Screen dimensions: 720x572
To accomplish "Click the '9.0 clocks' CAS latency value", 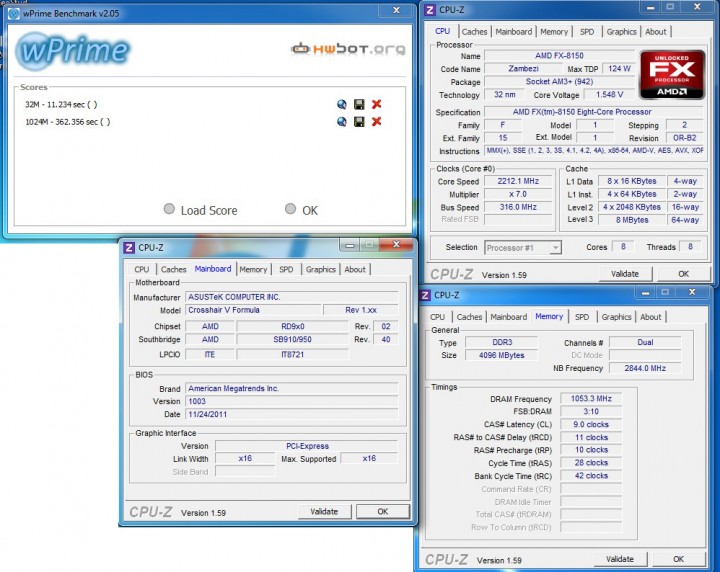I will click(x=591, y=424).
